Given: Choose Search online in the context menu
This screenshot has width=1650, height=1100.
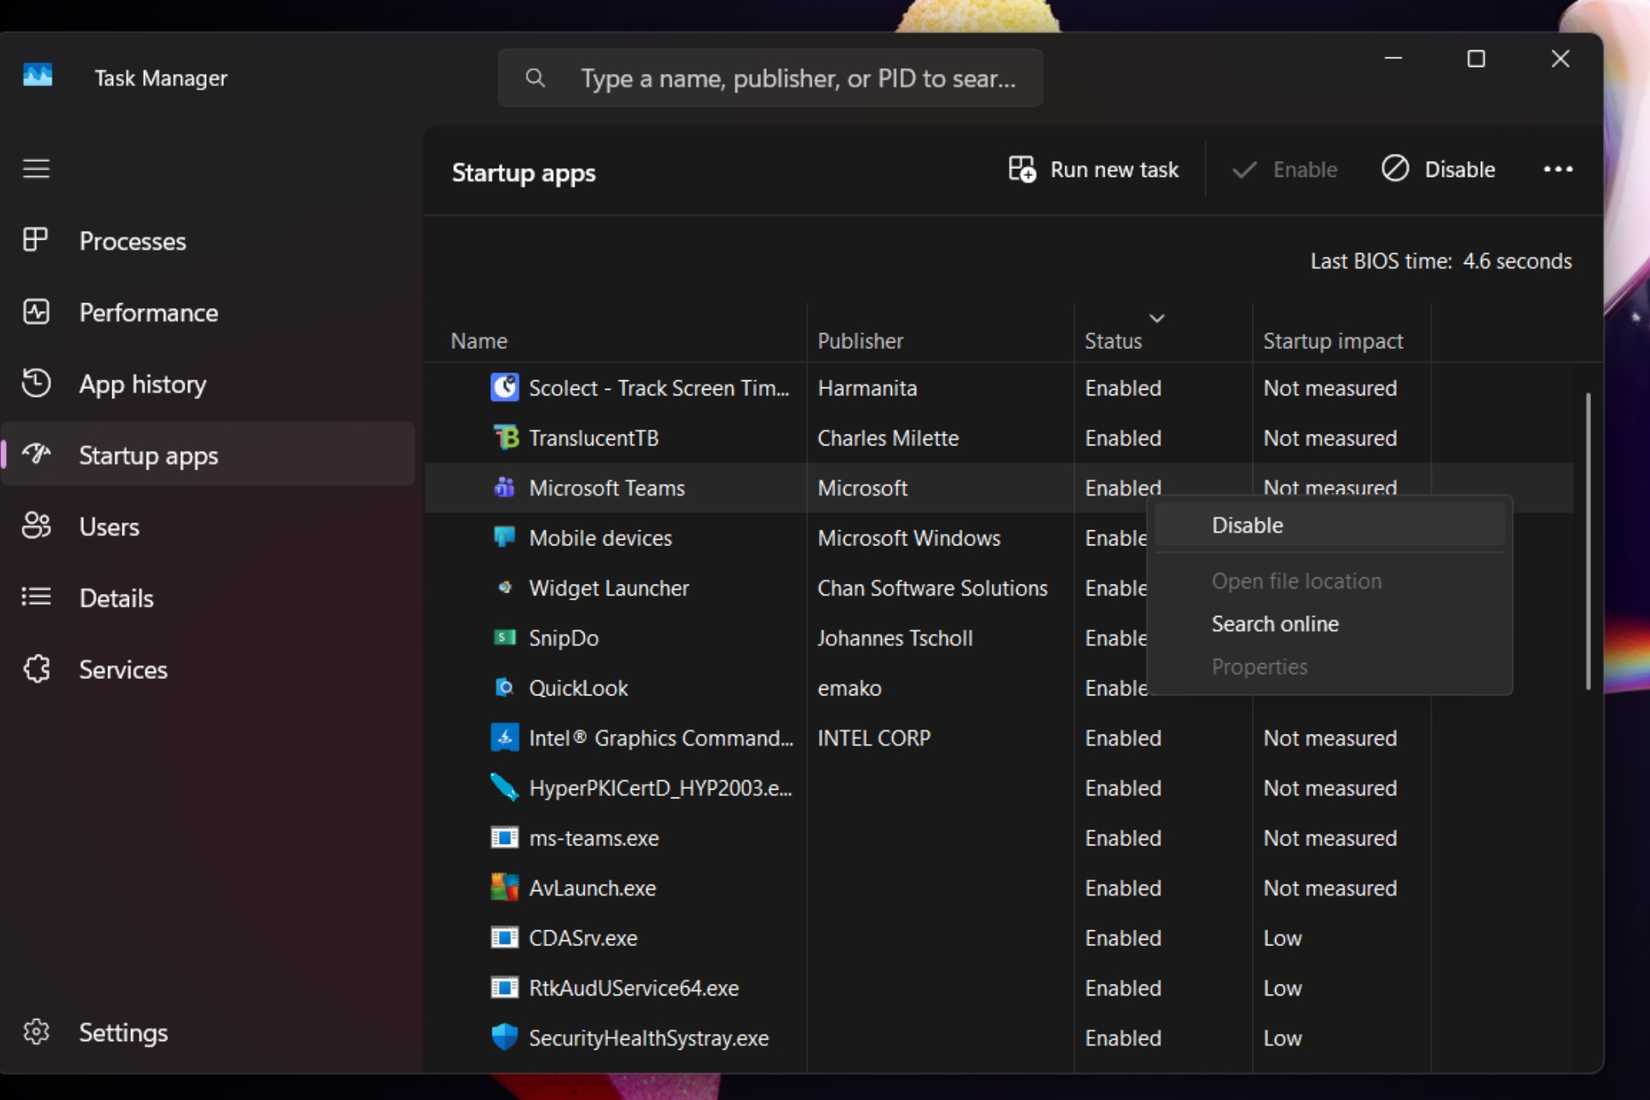Looking at the screenshot, I should [x=1329, y=624].
